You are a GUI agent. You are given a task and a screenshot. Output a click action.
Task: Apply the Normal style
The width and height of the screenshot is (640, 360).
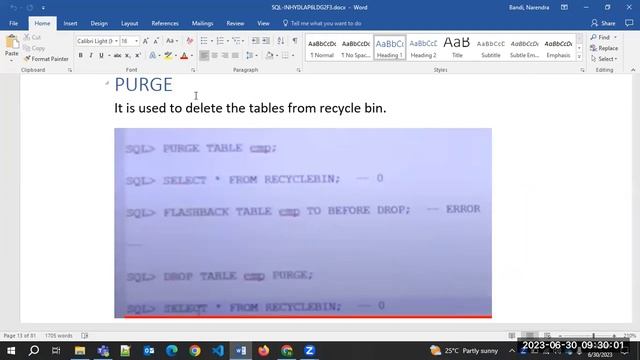(322, 48)
